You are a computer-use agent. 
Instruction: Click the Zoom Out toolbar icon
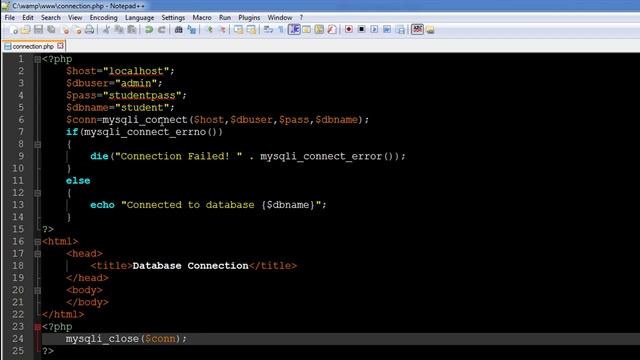pyautogui.click(x=222, y=29)
